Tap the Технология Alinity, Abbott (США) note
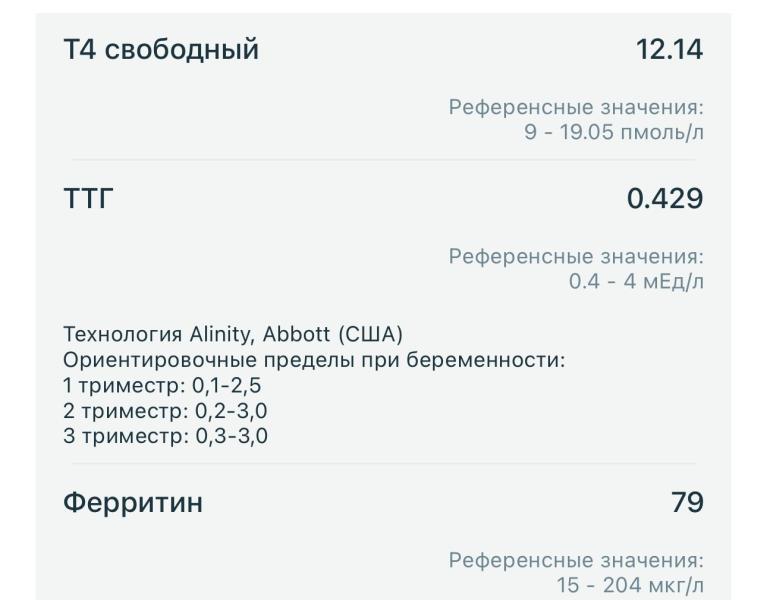This screenshot has width=766, height=600. (x=233, y=334)
